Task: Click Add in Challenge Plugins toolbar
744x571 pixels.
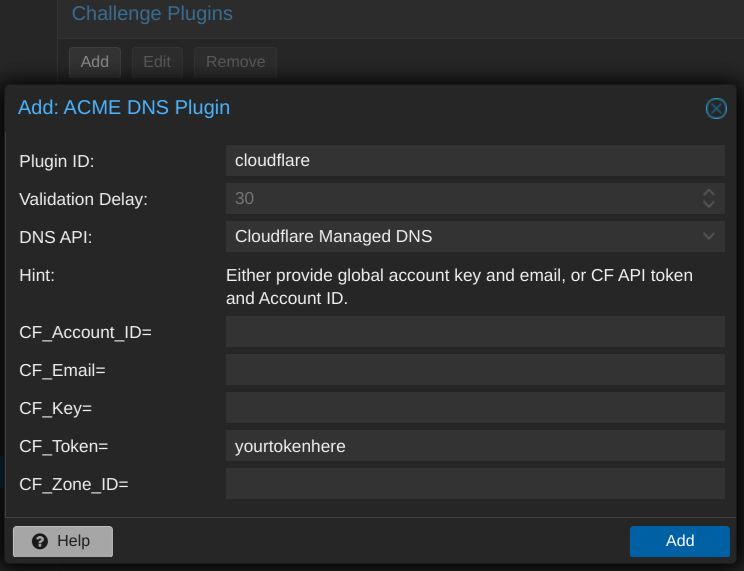Action: pos(95,62)
